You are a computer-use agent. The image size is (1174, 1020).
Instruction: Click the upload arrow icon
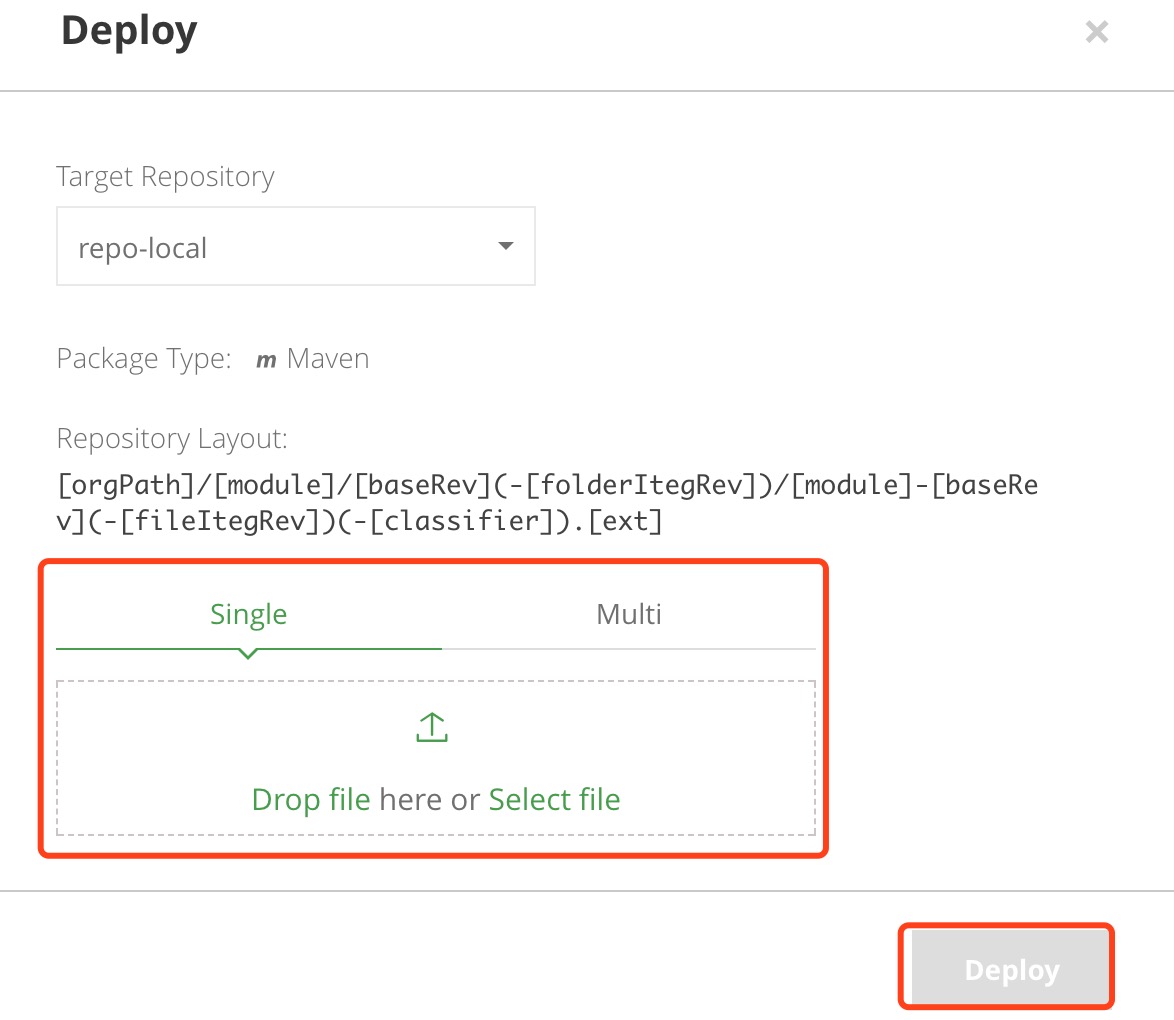pos(431,728)
